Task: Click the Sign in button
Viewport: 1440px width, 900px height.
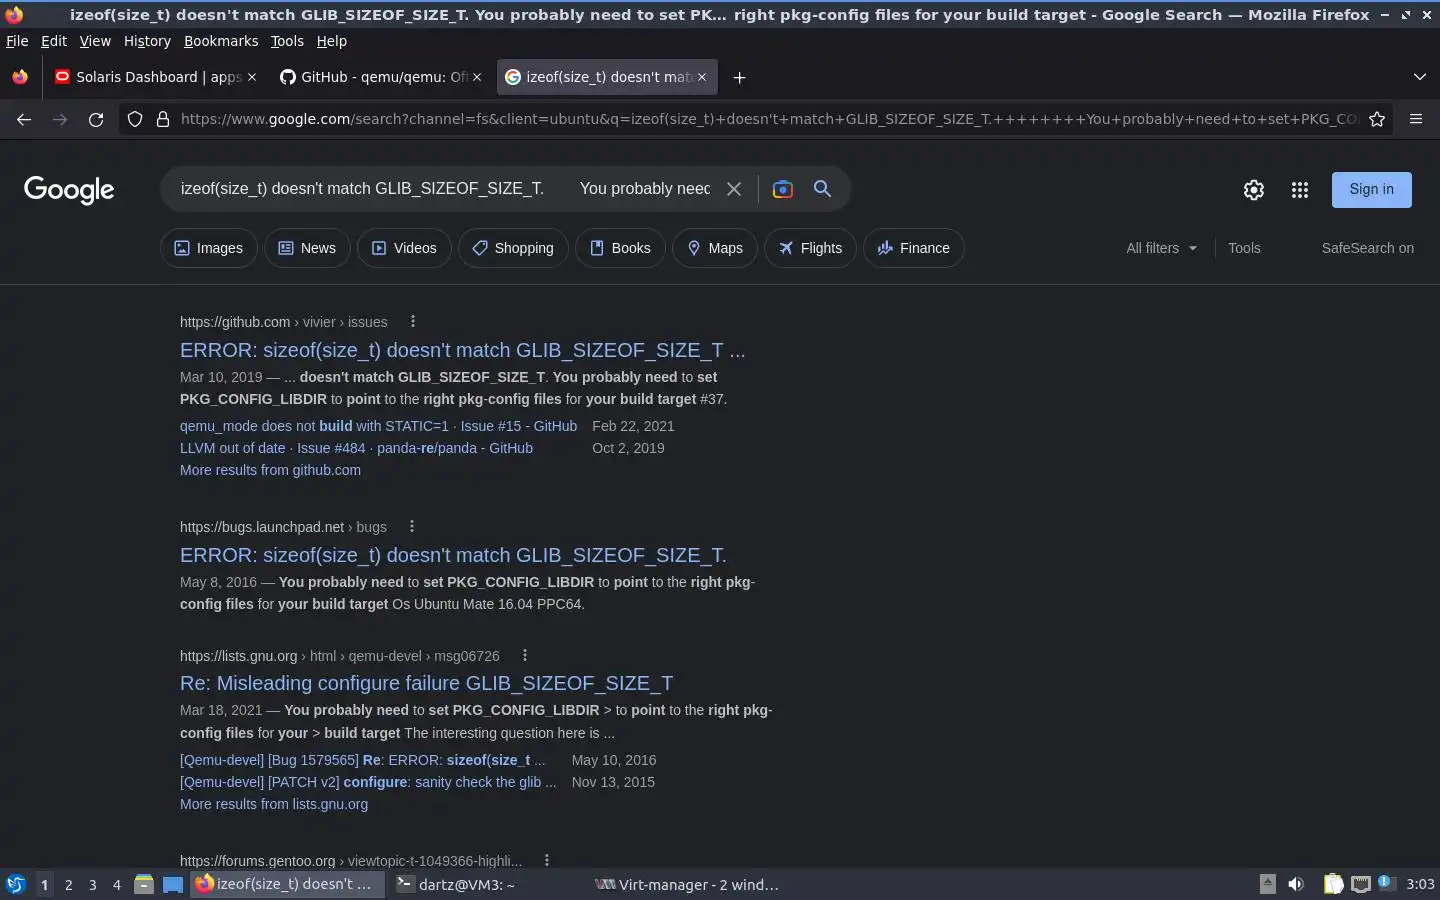Action: point(1371,189)
